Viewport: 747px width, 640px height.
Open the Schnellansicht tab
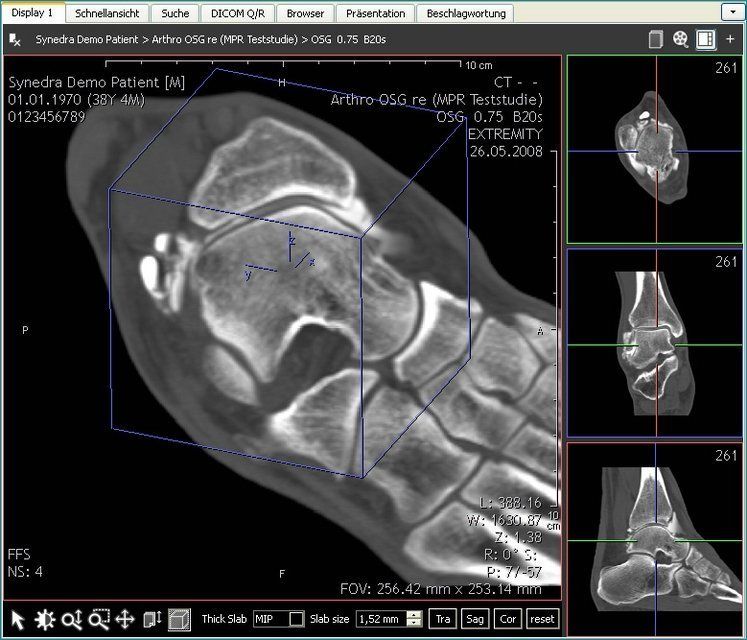tap(109, 13)
